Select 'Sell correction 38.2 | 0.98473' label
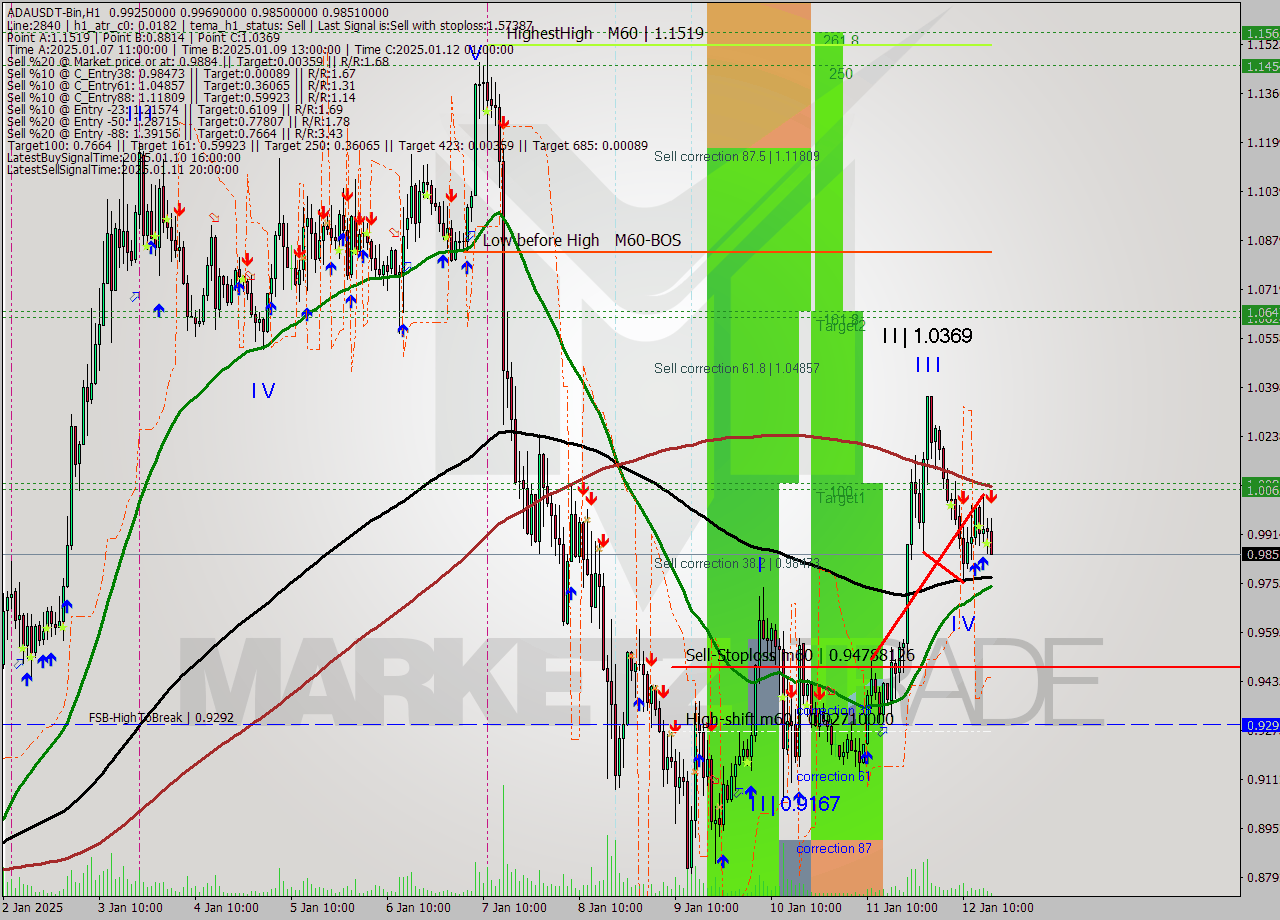Image resolution: width=1280 pixels, height=920 pixels. [737, 563]
